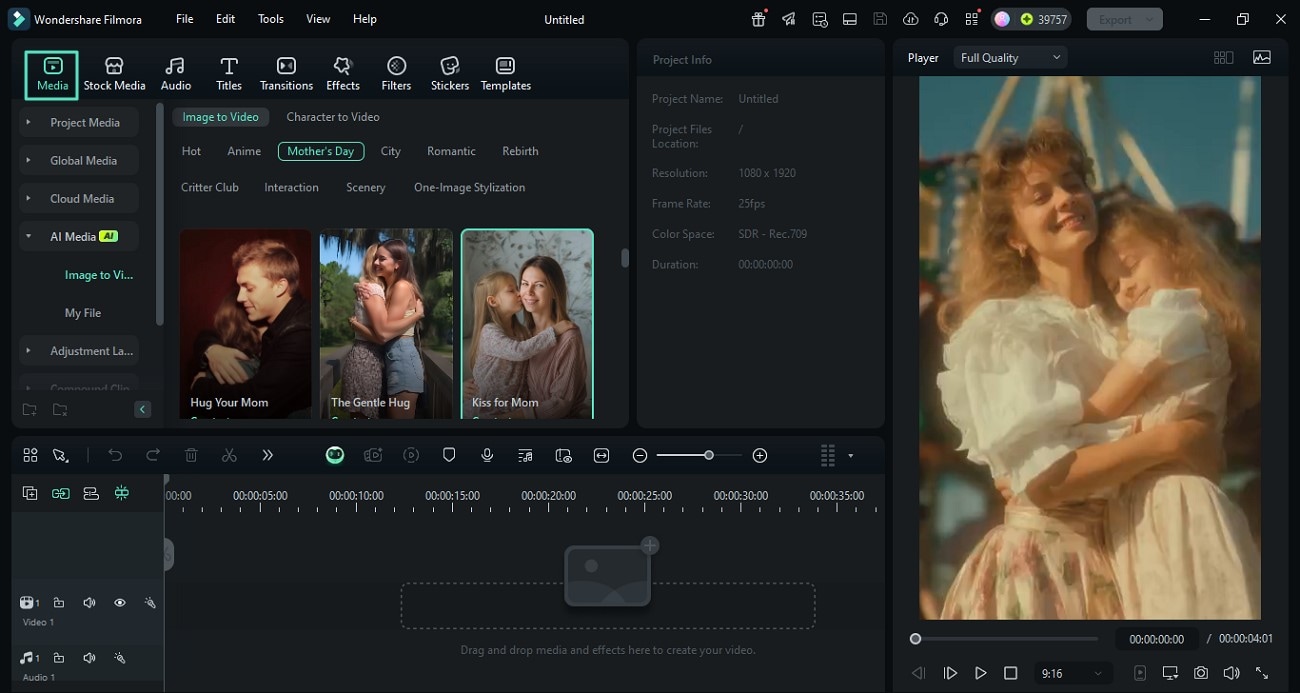Select the Hug Your Mom template thumbnail

click(x=246, y=322)
